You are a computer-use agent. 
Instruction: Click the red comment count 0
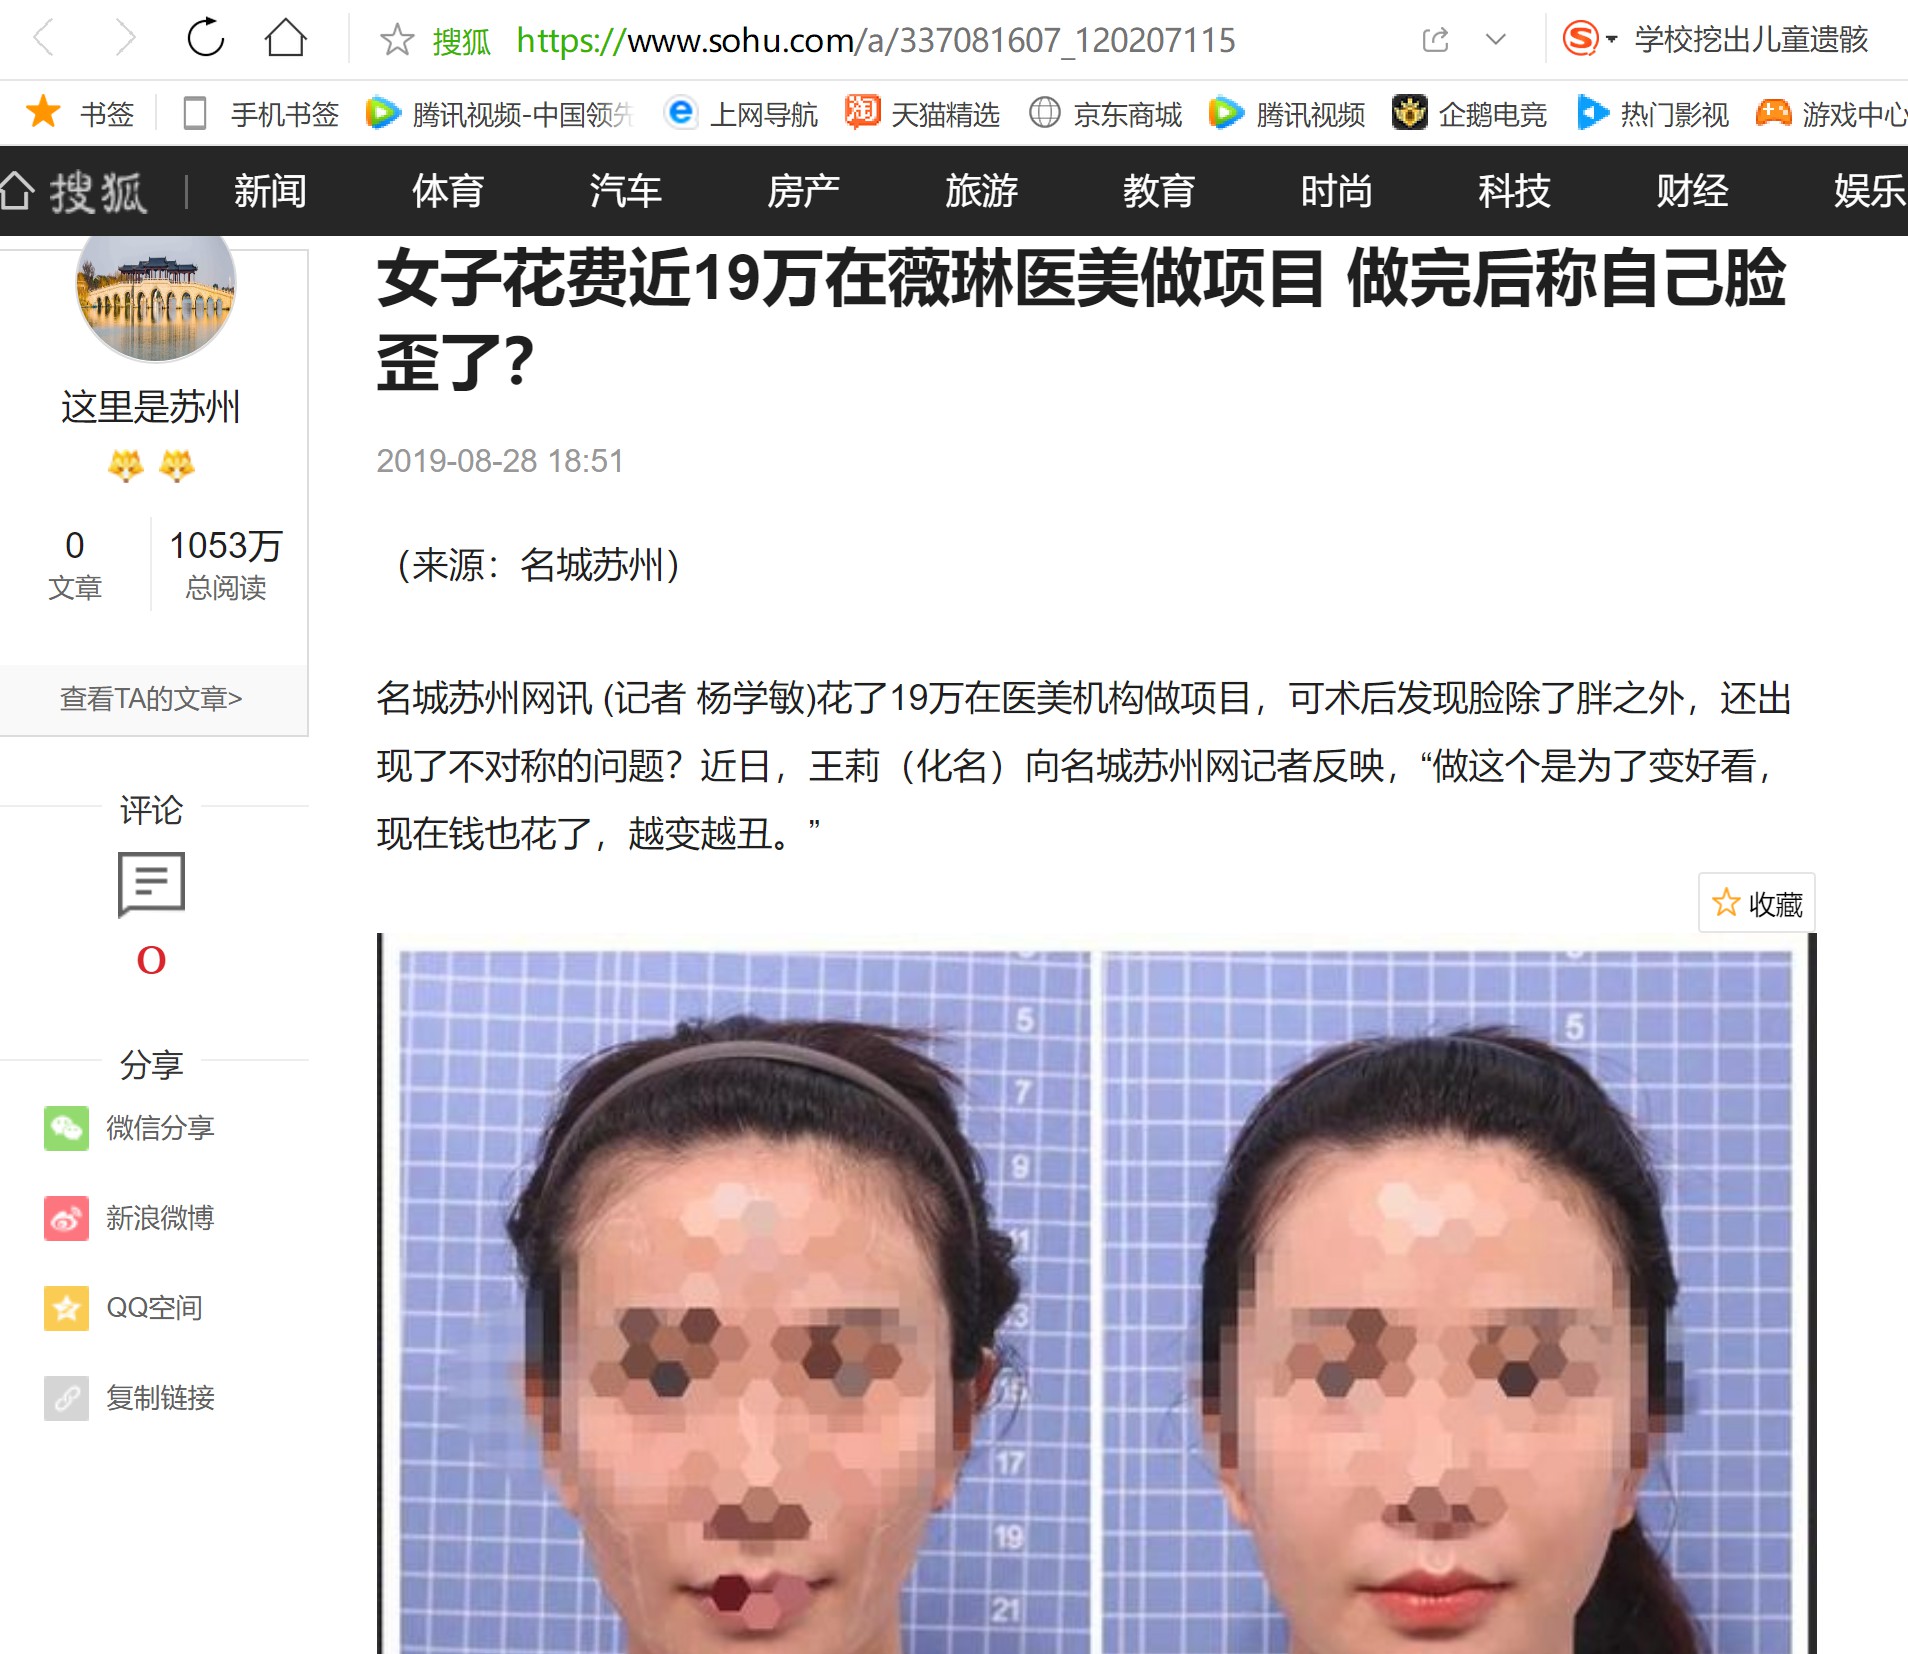tap(151, 960)
